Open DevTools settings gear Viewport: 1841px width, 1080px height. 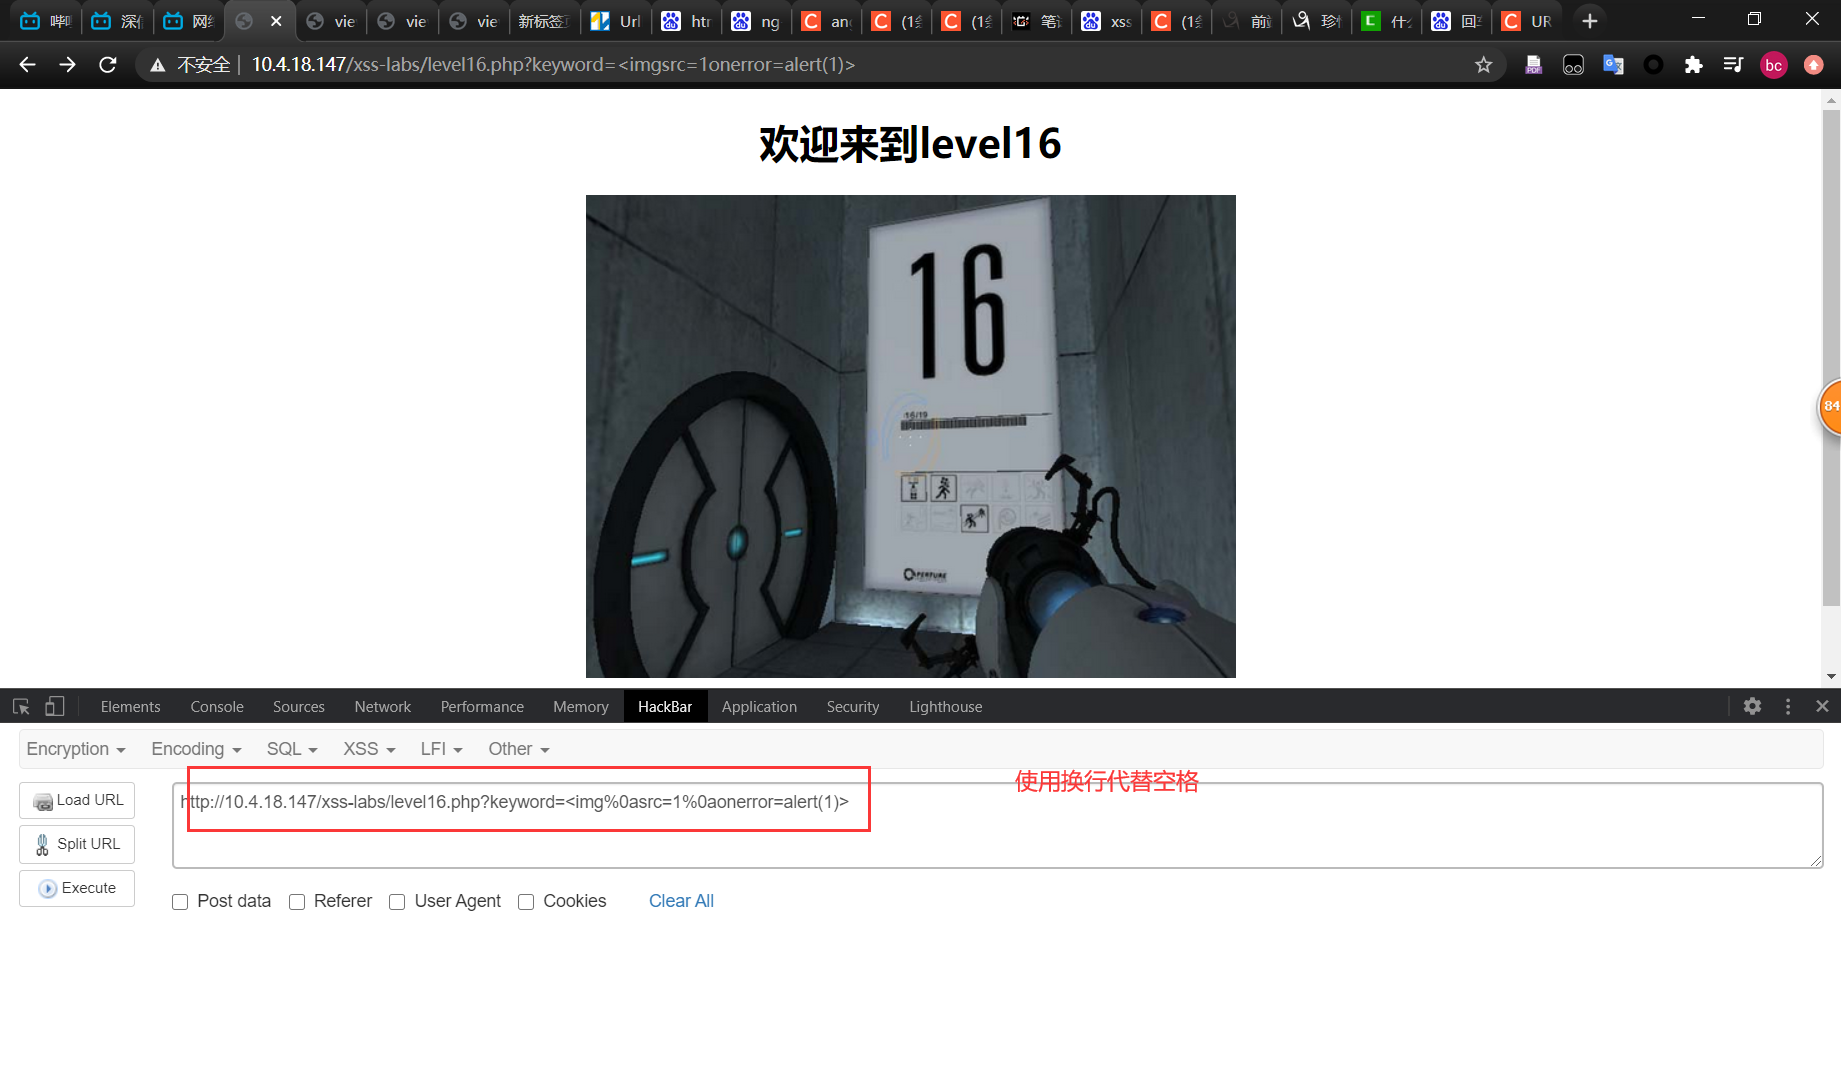pos(1752,706)
